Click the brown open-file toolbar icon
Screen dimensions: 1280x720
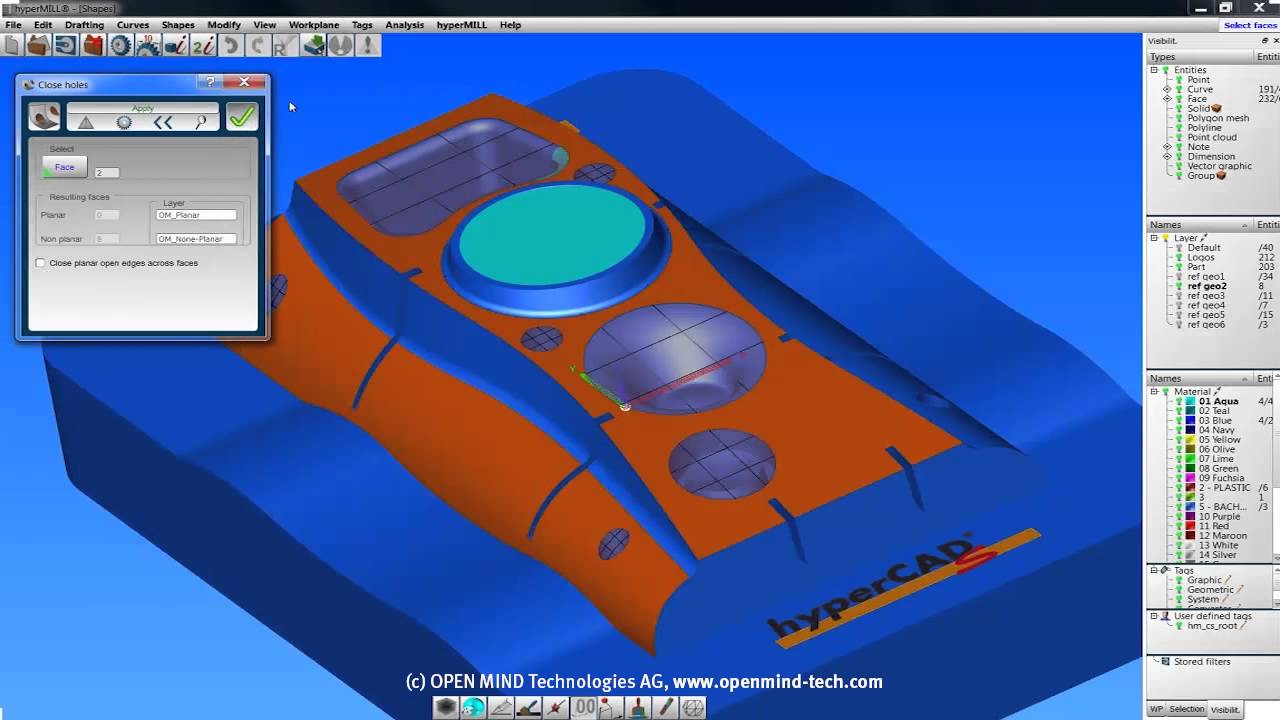point(38,45)
